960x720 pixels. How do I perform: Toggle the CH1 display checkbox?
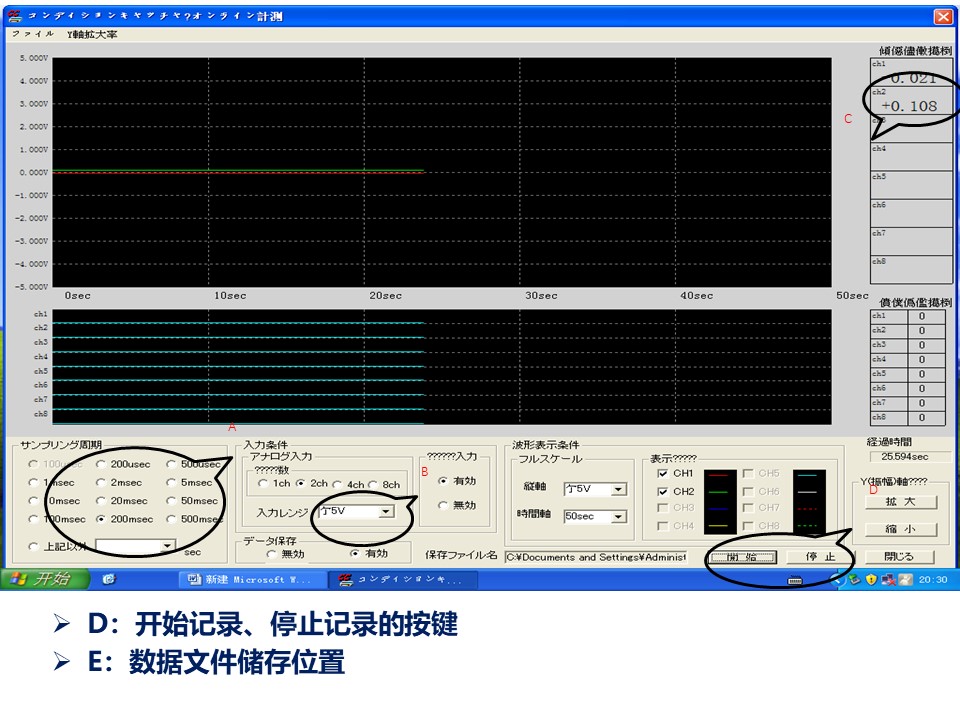pos(662,473)
